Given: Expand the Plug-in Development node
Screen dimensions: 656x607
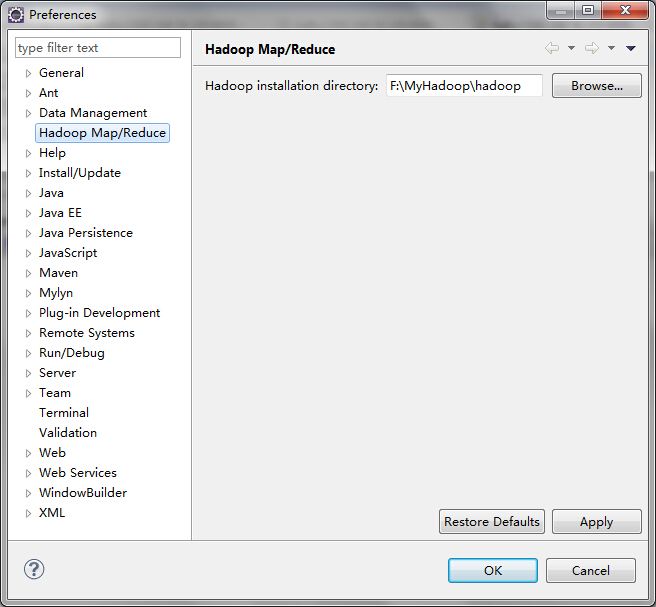Looking at the screenshot, I should (x=28, y=313).
